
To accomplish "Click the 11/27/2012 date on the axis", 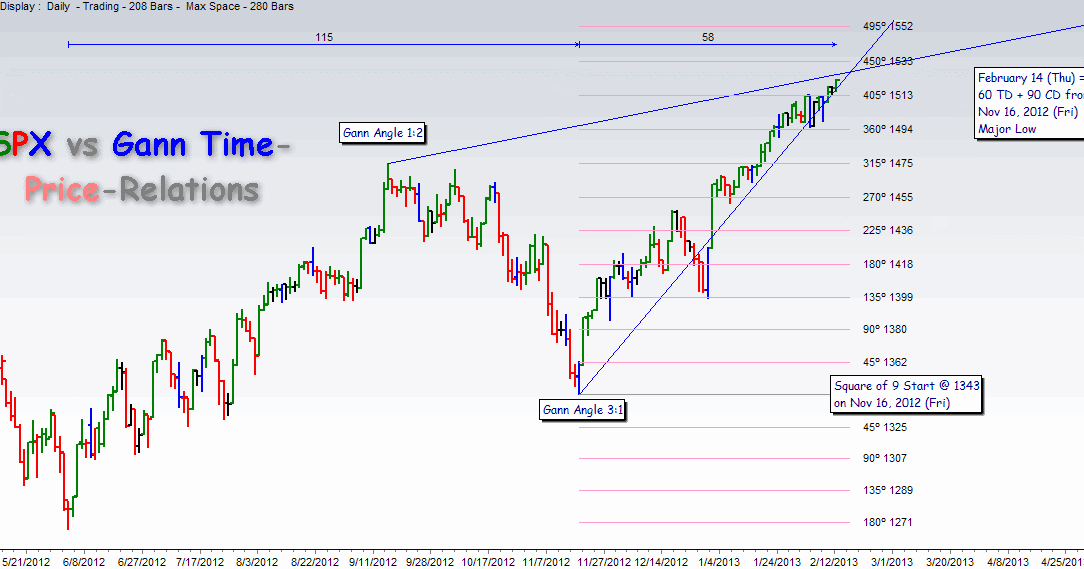I will point(604,561).
